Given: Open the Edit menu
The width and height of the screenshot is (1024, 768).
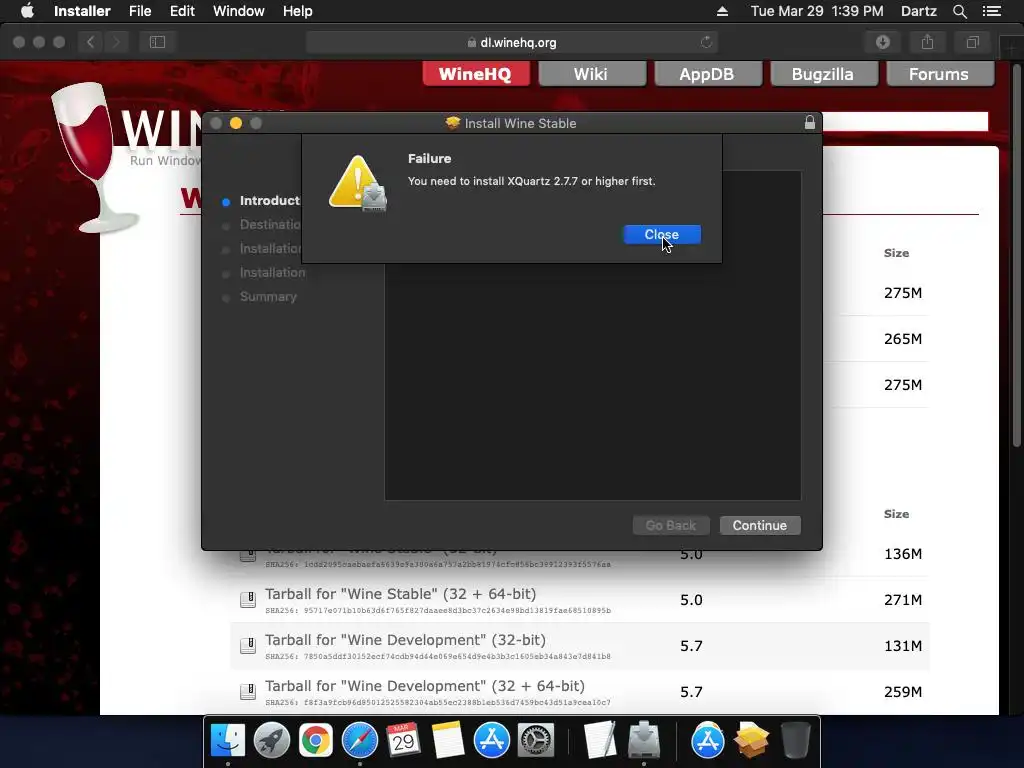Looking at the screenshot, I should (182, 11).
